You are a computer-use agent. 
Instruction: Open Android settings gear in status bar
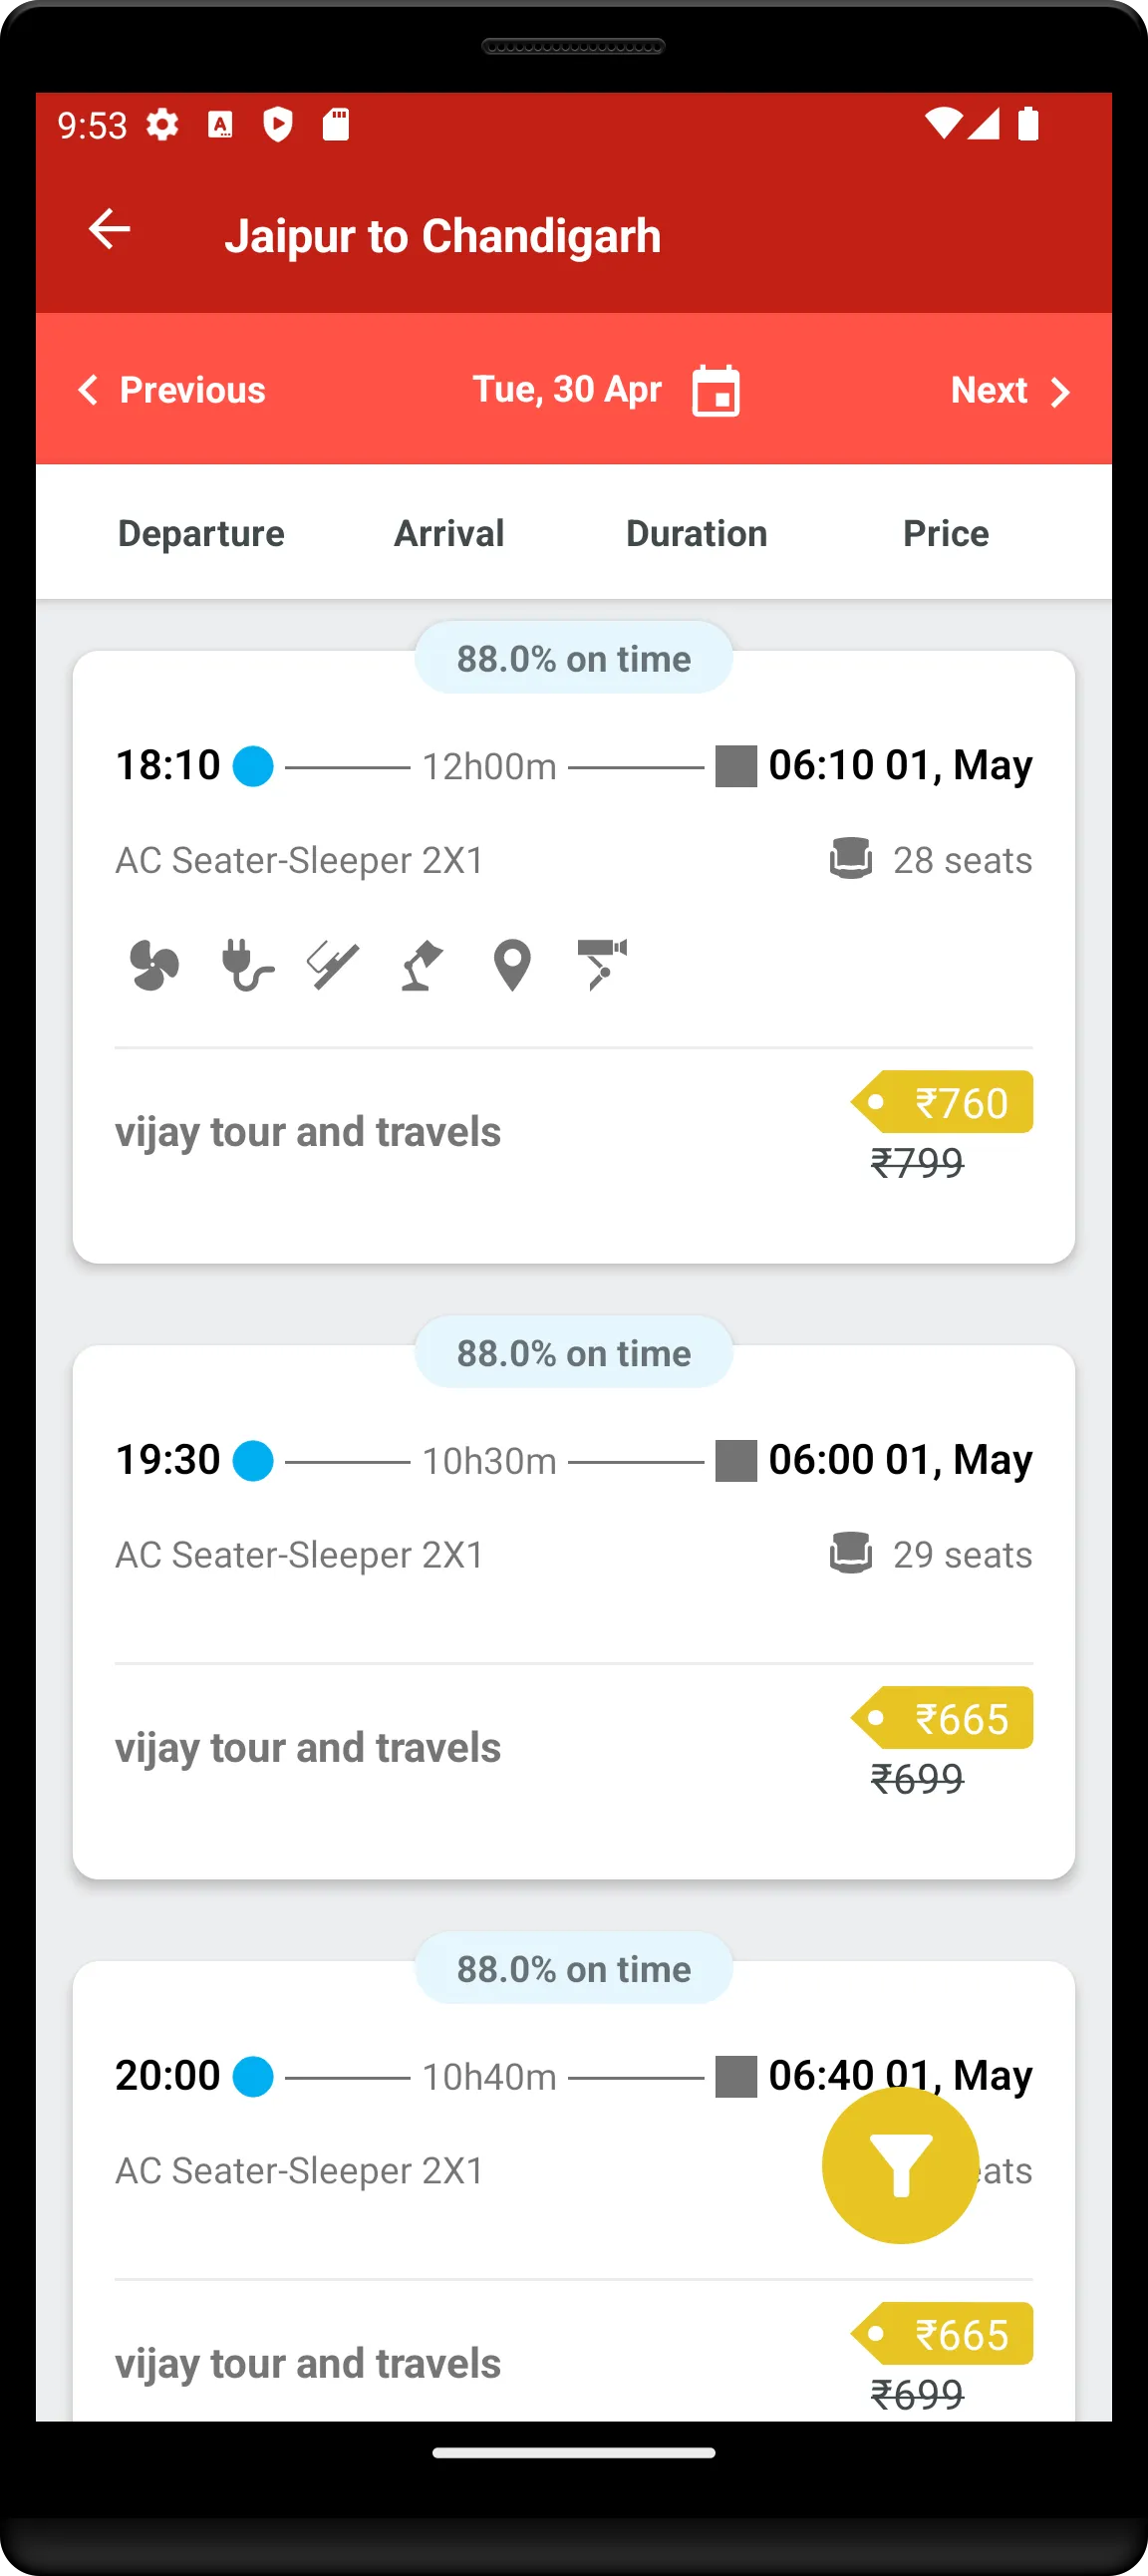pos(162,125)
